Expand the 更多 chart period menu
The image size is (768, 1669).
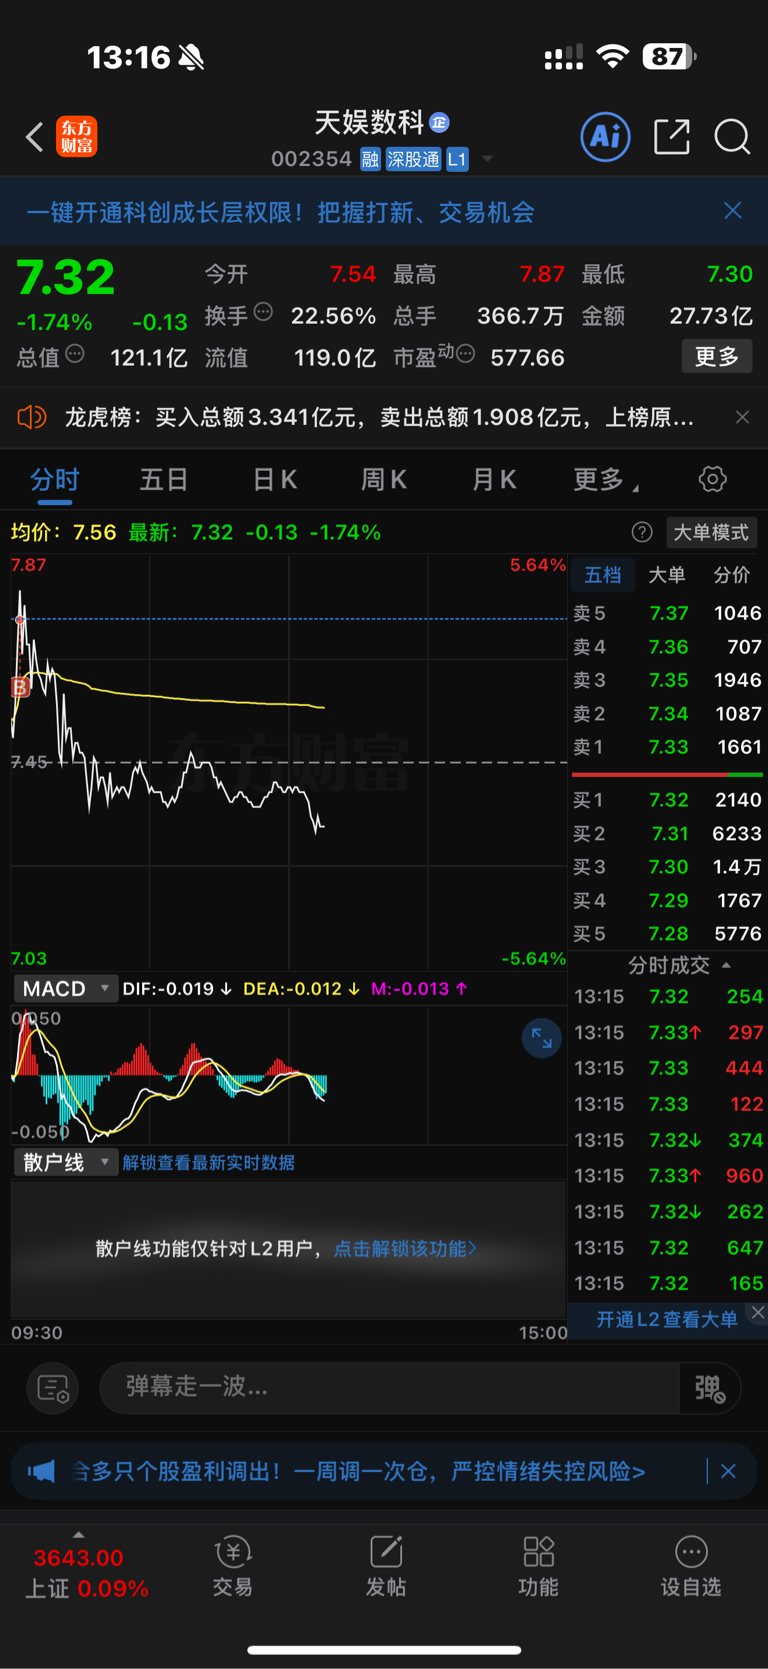(x=606, y=480)
